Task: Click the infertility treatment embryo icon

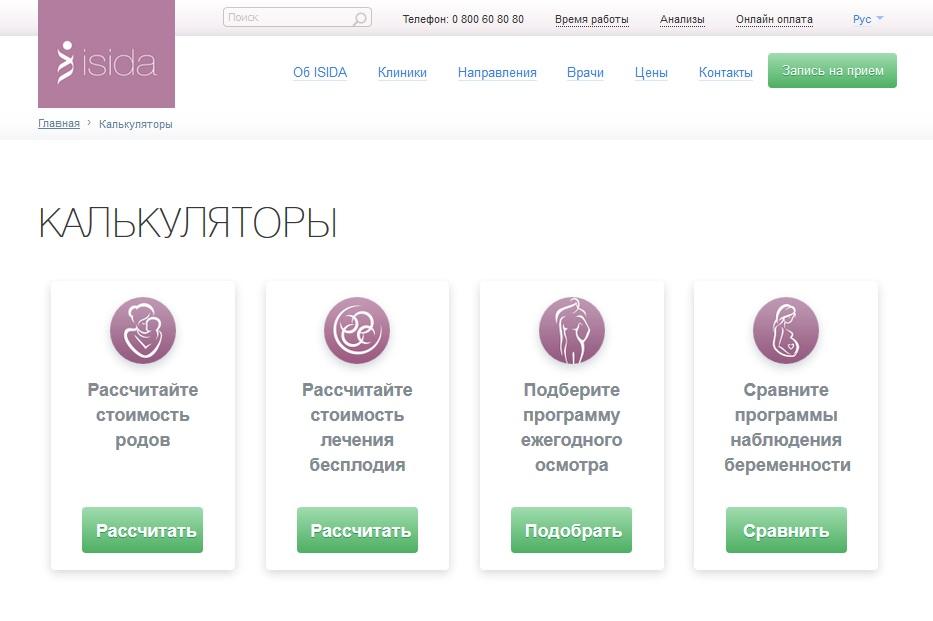Action: (x=357, y=330)
